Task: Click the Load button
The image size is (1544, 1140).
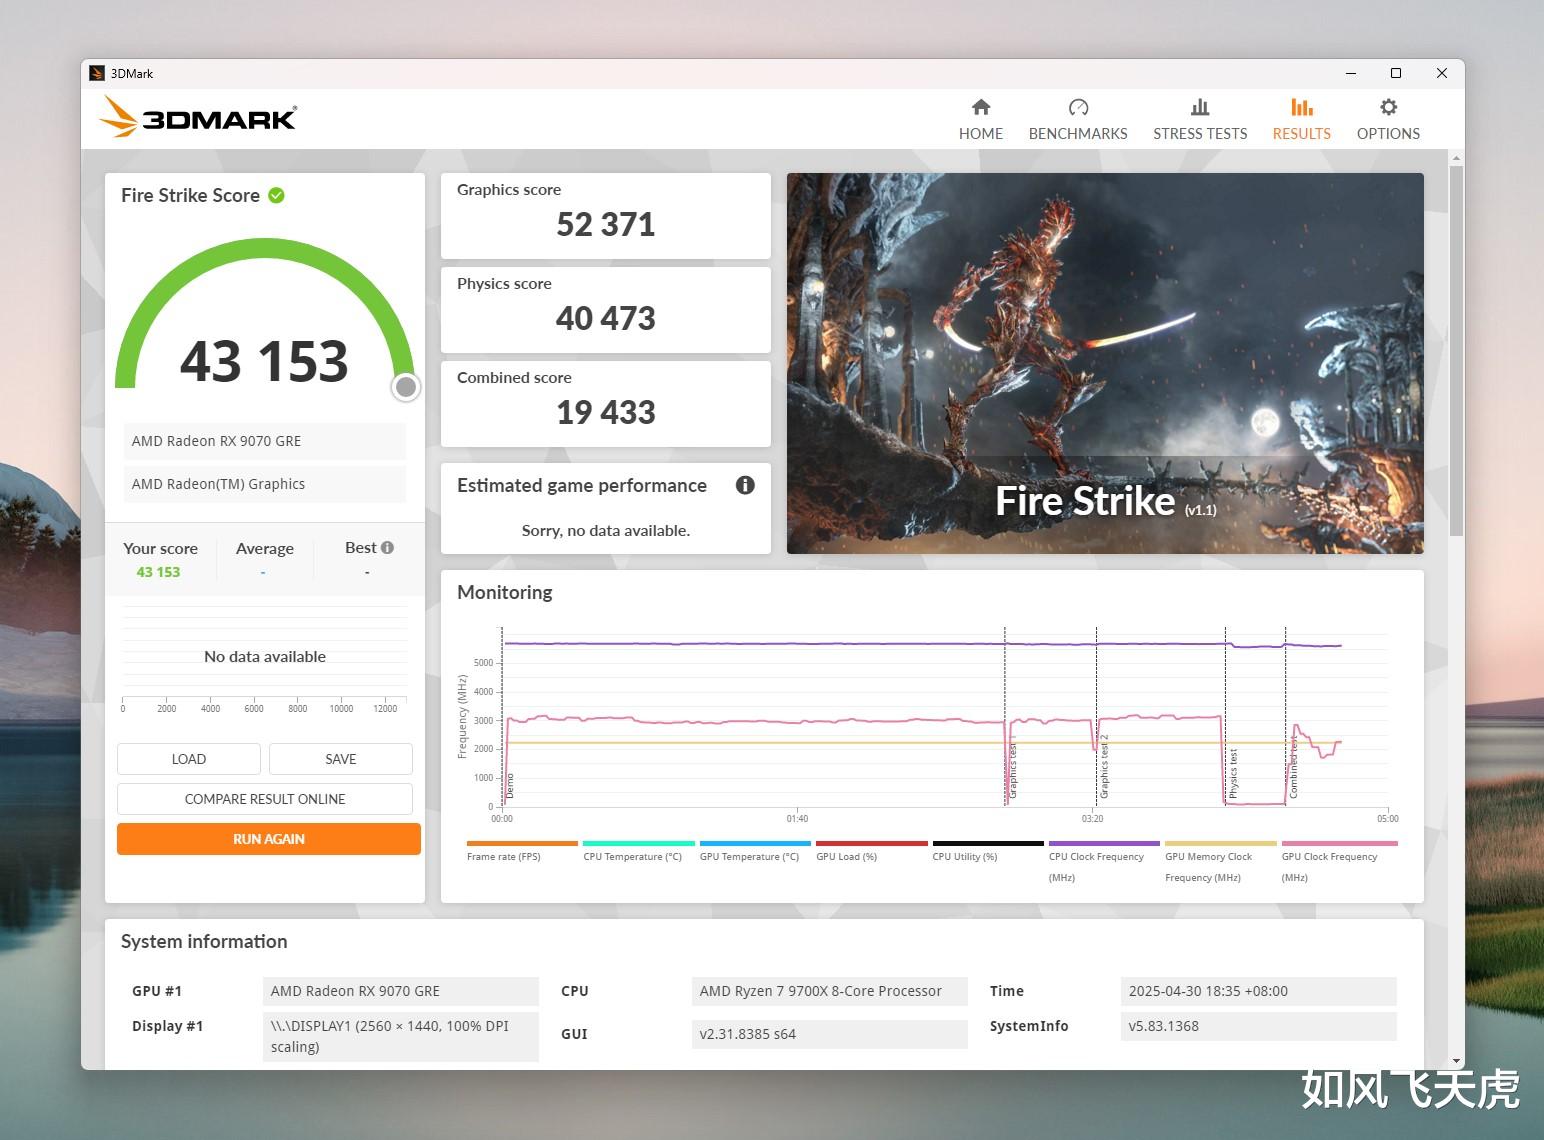Action: pyautogui.click(x=189, y=759)
